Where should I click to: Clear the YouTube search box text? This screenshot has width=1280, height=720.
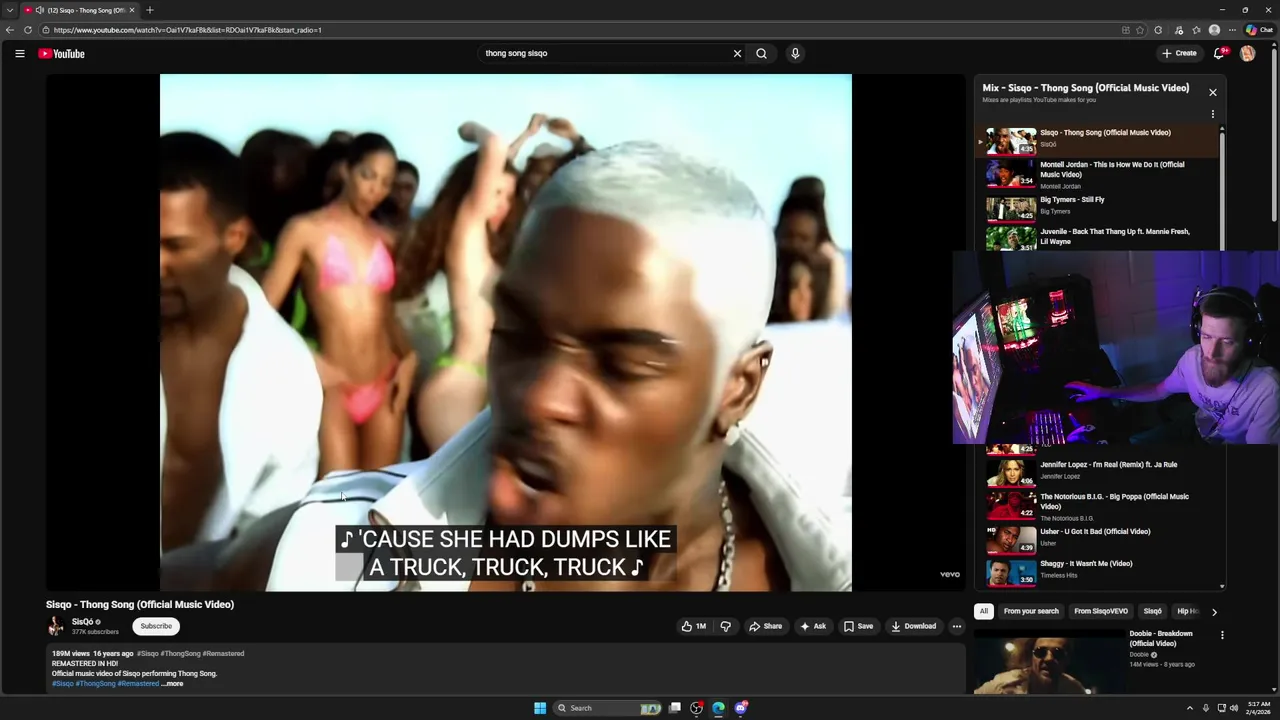pos(737,54)
